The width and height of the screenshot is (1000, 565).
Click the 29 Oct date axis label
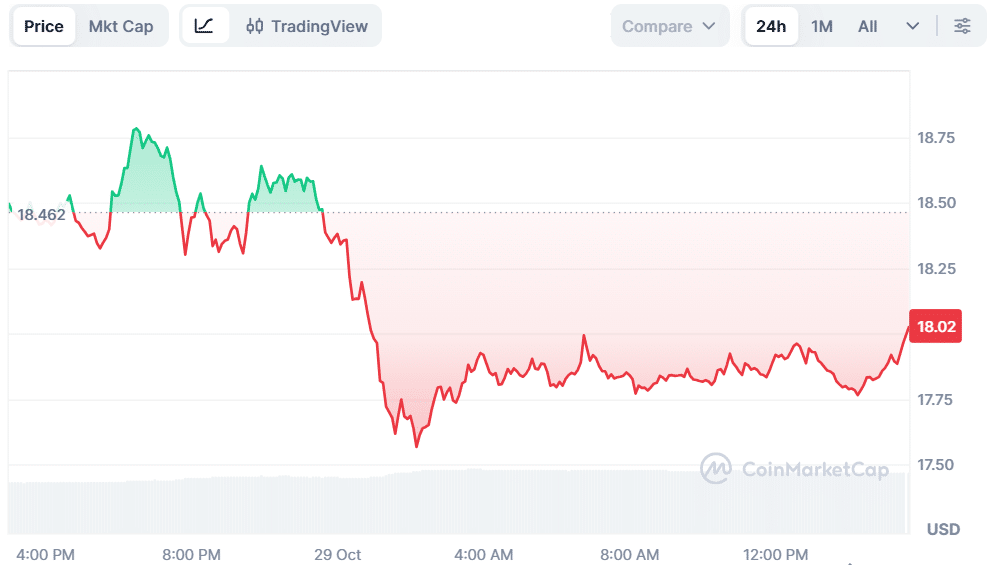(337, 554)
